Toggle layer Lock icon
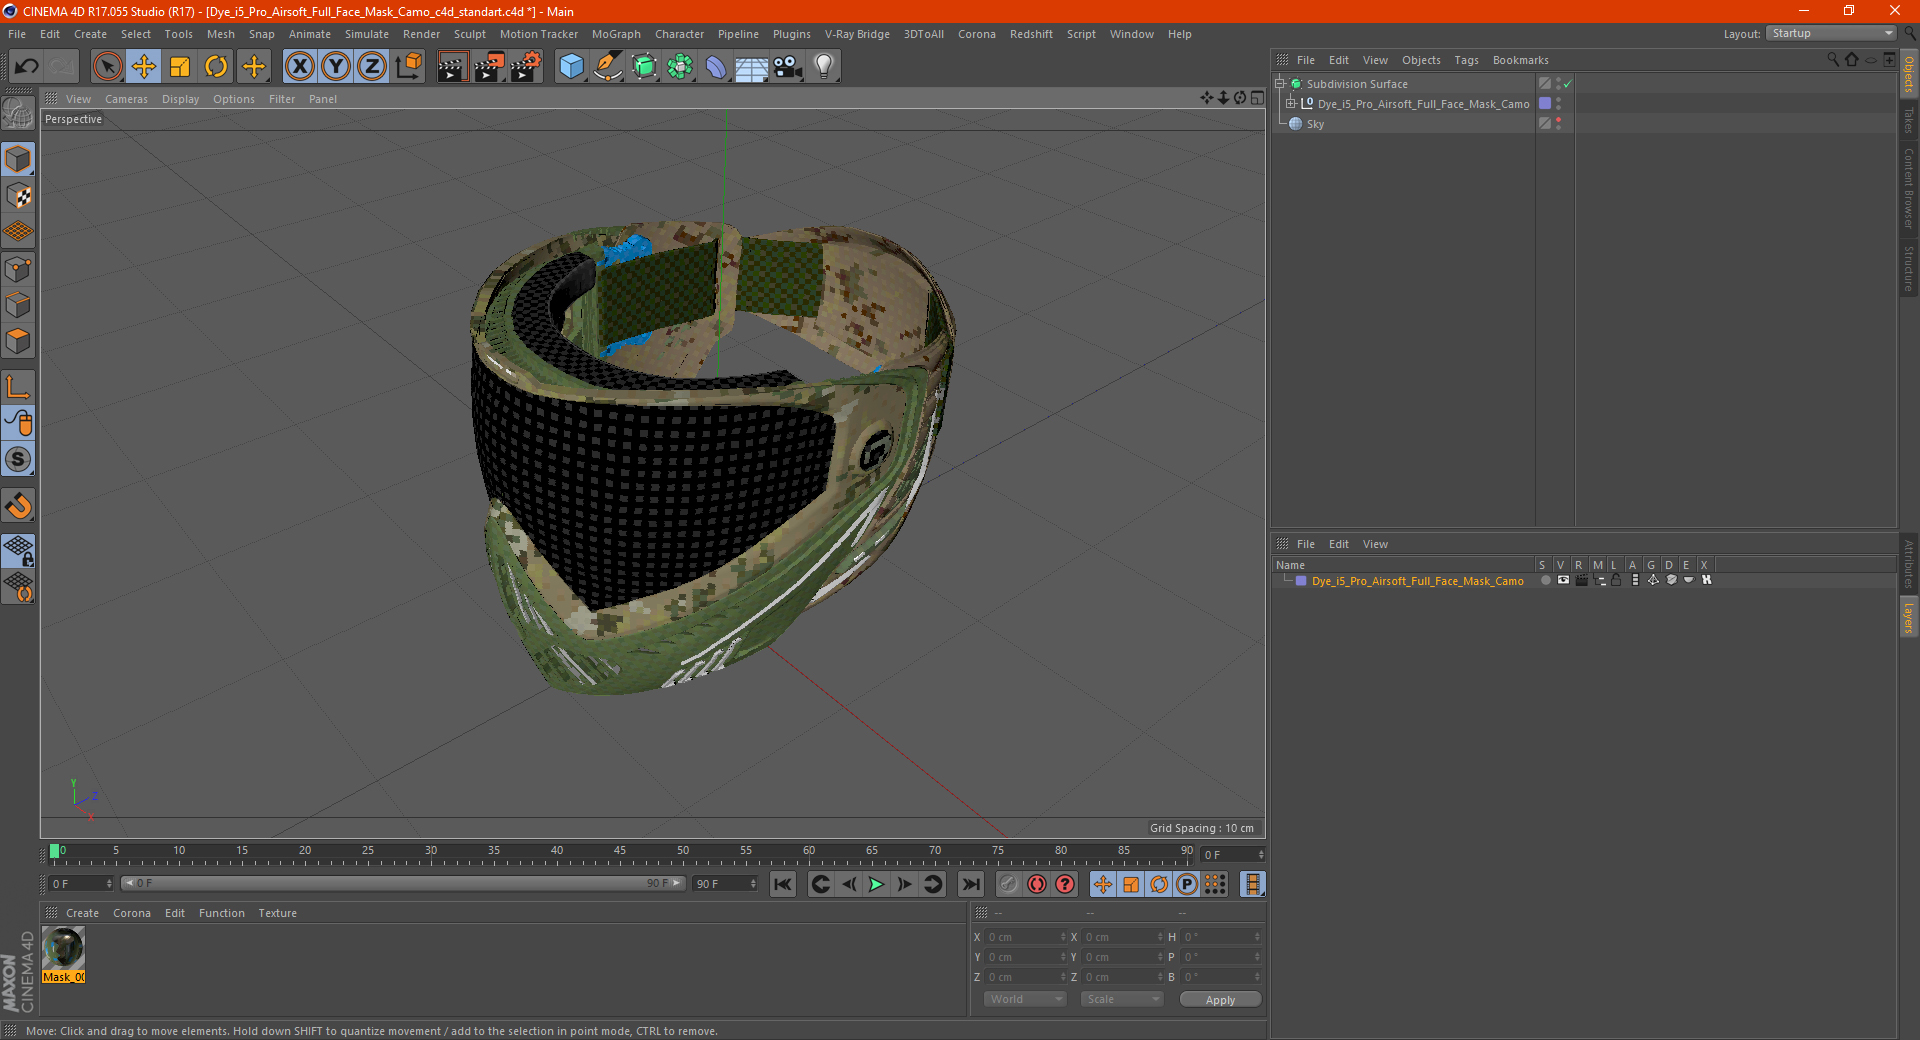Screen dimensions: 1920x1040 (1616, 581)
